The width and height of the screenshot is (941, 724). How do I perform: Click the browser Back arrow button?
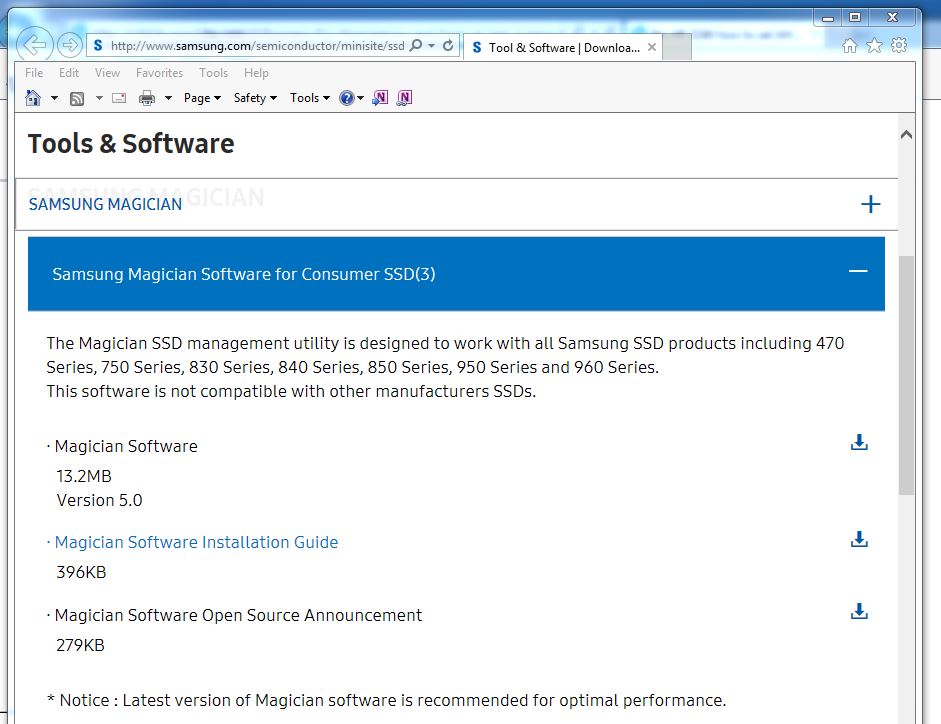35,45
